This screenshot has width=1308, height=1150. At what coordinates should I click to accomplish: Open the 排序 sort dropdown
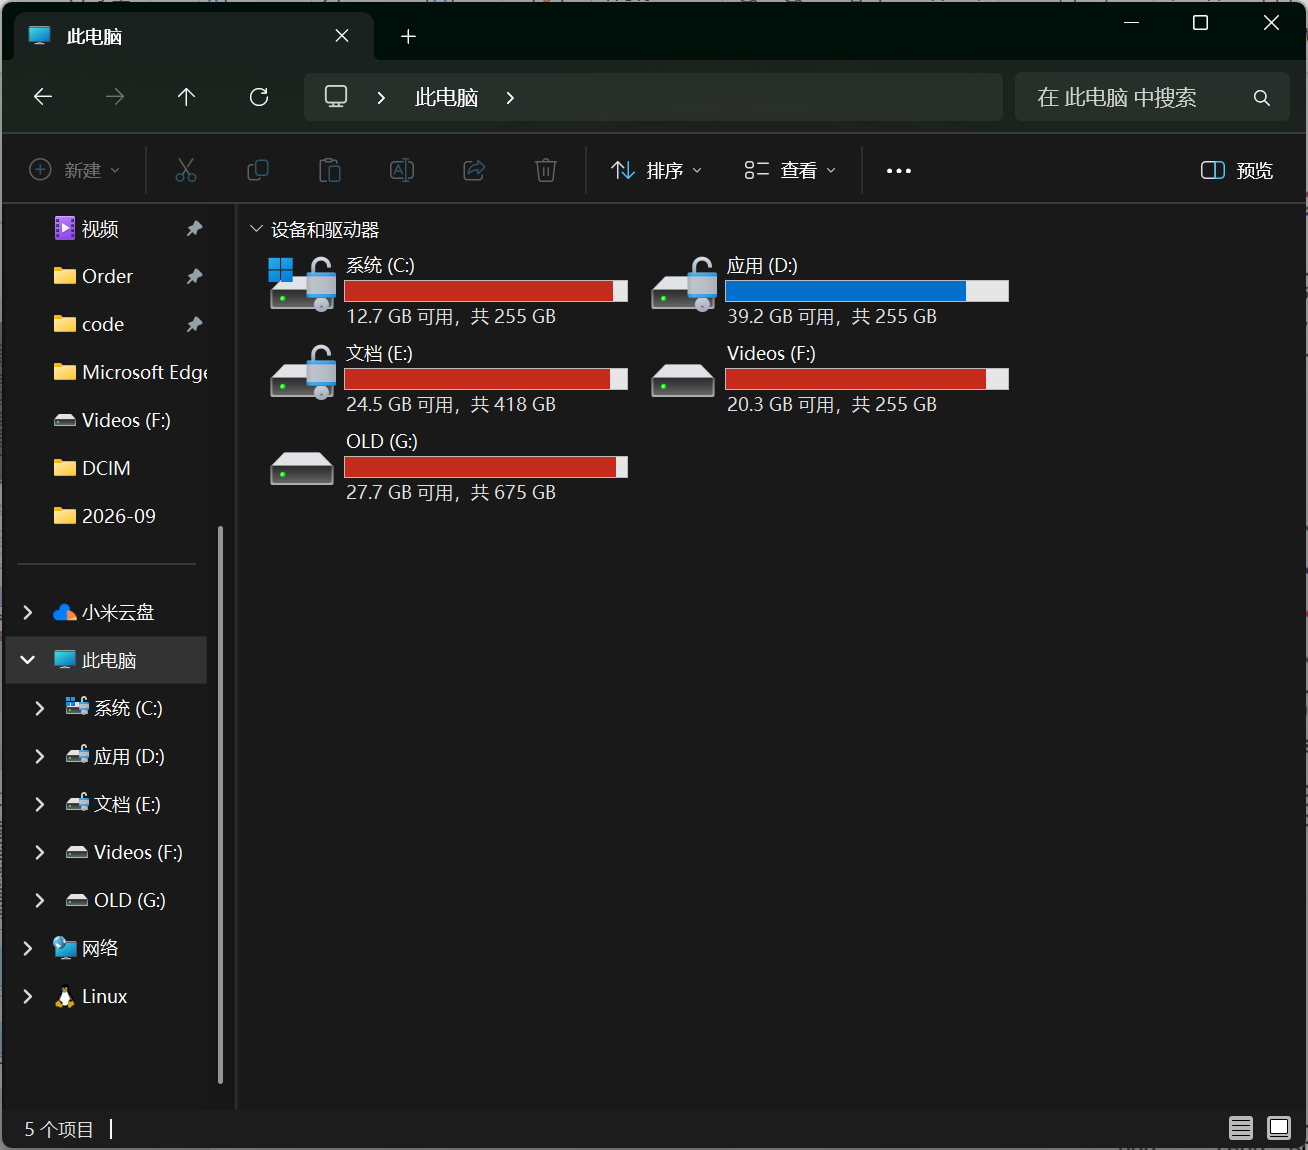[x=657, y=171]
